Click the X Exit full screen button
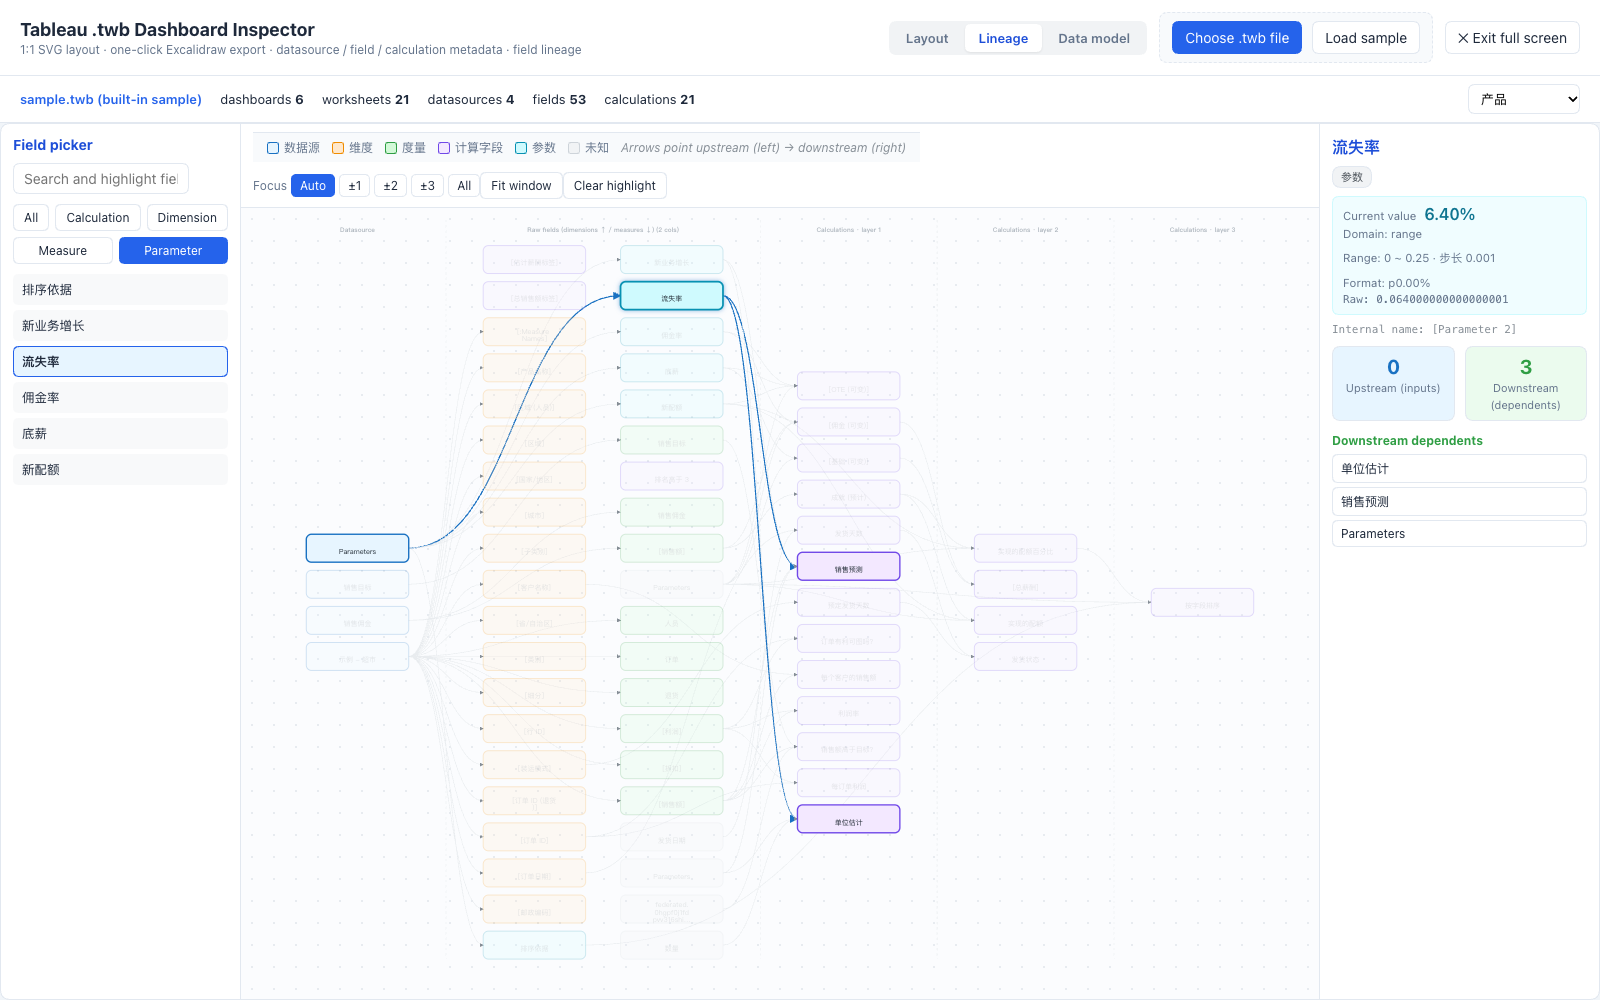The image size is (1600, 1000). coord(1512,38)
